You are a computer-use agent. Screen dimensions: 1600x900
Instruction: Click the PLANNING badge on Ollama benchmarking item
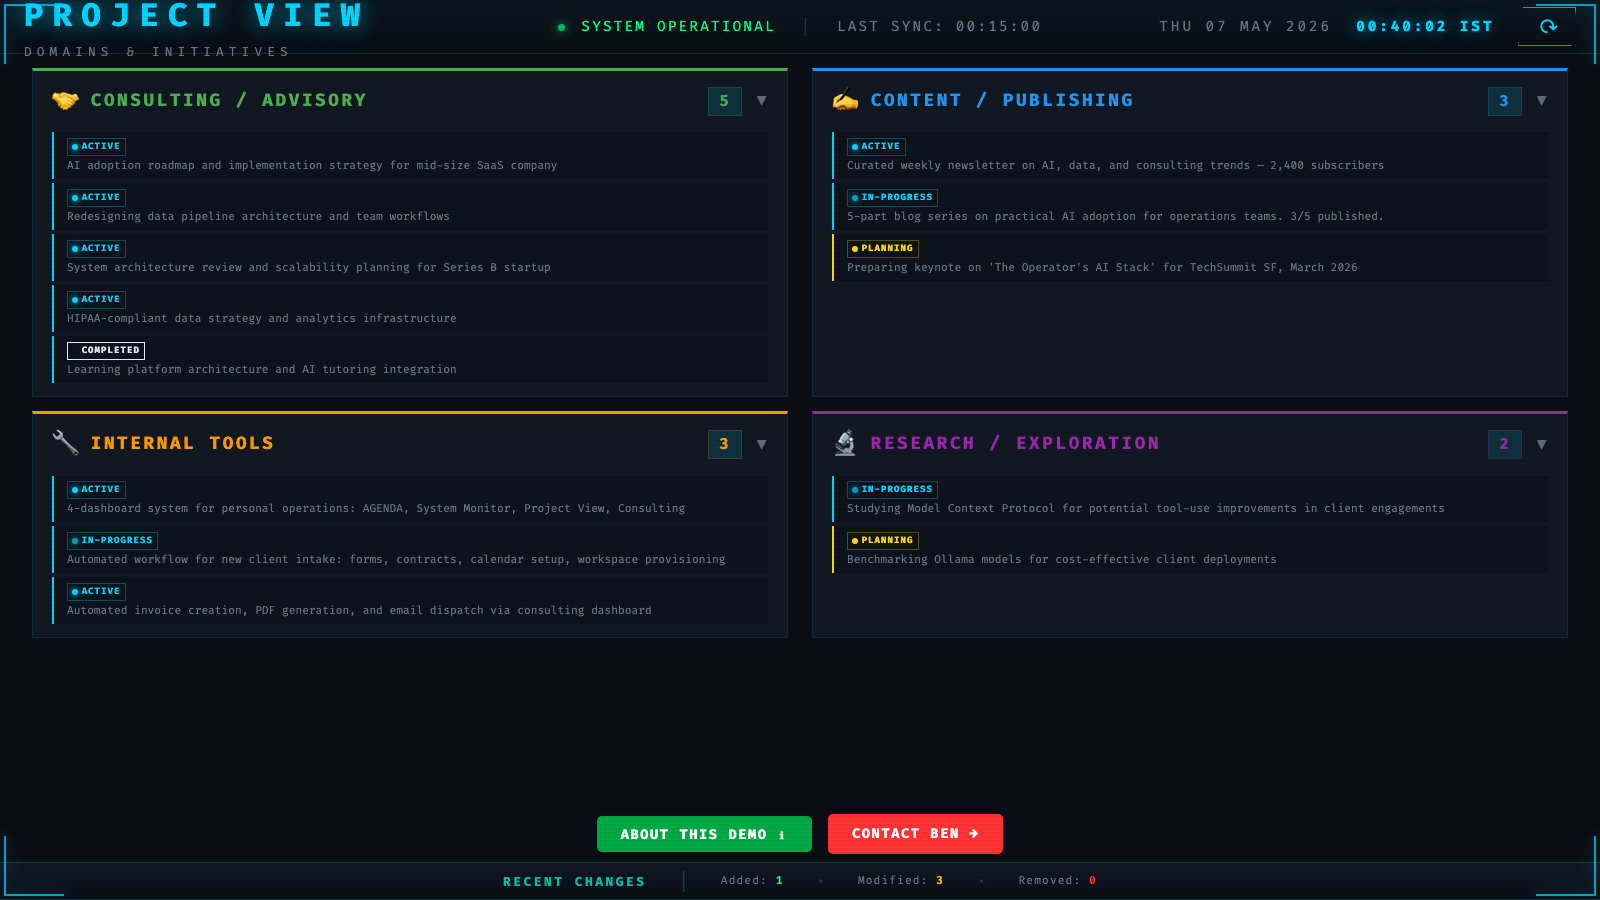[x=883, y=540]
